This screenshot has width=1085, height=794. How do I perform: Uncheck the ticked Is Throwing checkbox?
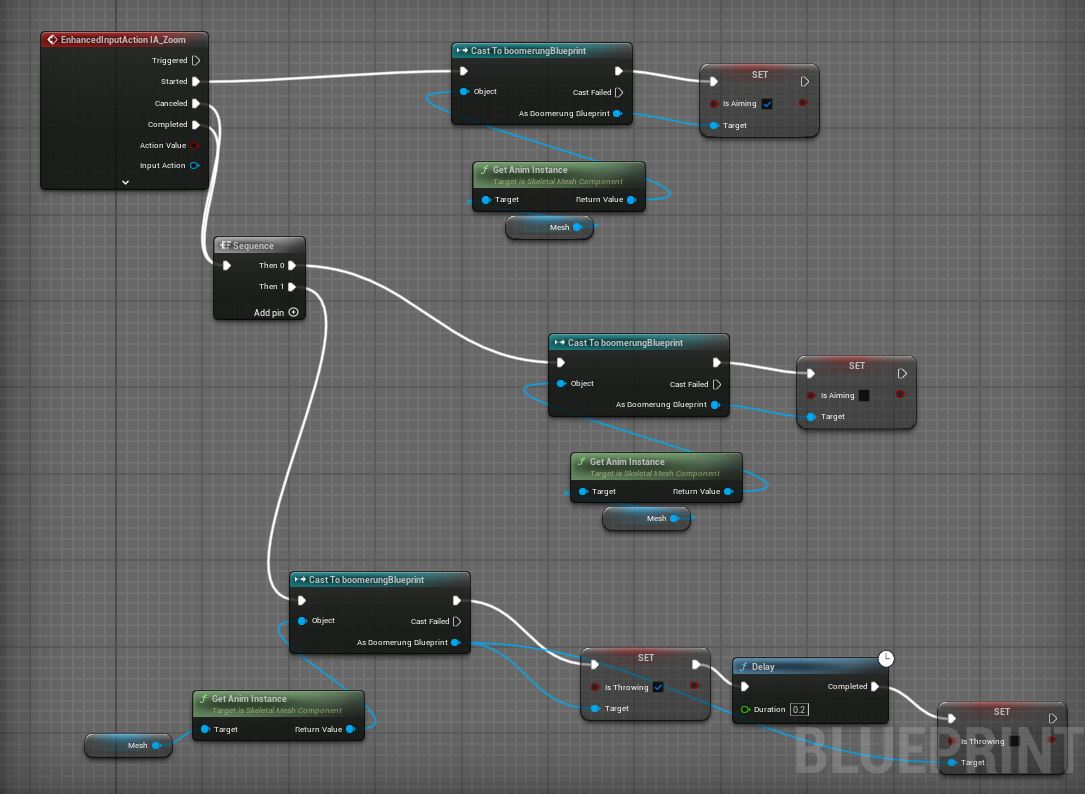tap(658, 688)
